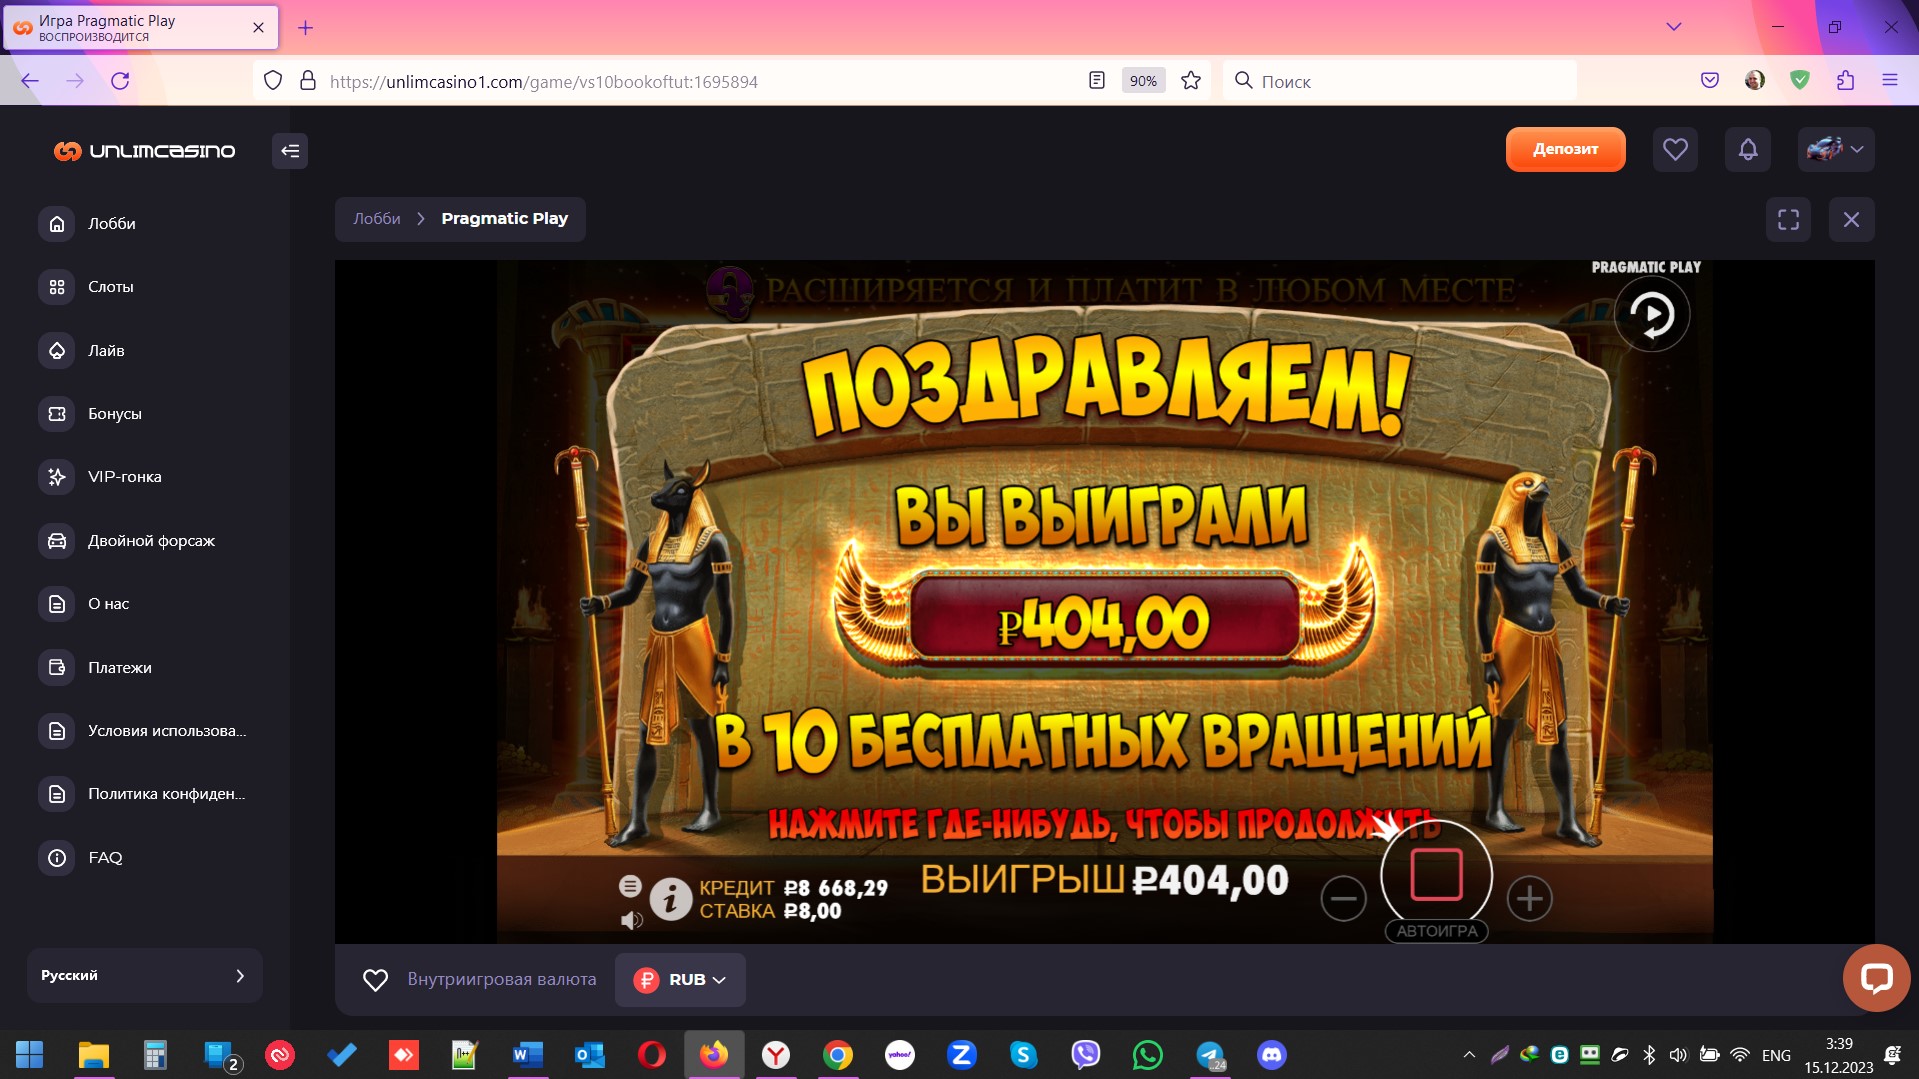Click the orange Депозит button
The width and height of the screenshot is (1919, 1079).
coord(1565,150)
